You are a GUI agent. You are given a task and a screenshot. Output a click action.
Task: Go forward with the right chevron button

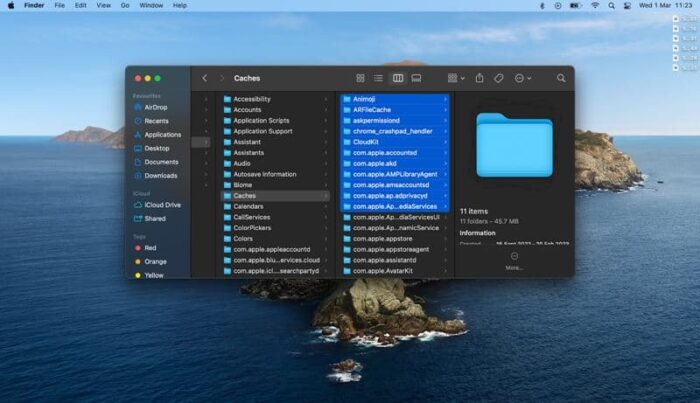click(x=221, y=78)
